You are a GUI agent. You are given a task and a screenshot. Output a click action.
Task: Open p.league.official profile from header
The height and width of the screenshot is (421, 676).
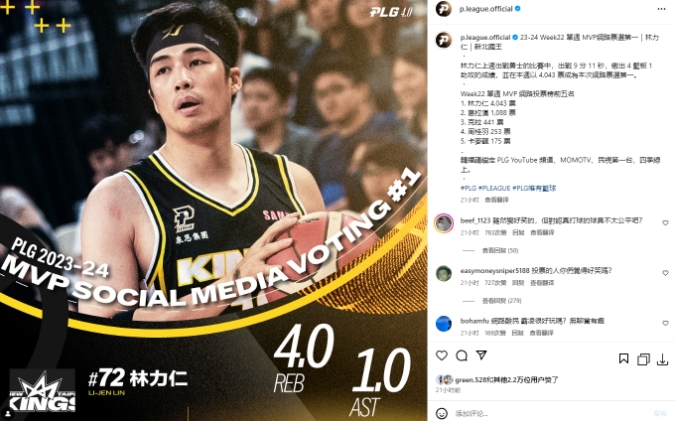tap(485, 9)
